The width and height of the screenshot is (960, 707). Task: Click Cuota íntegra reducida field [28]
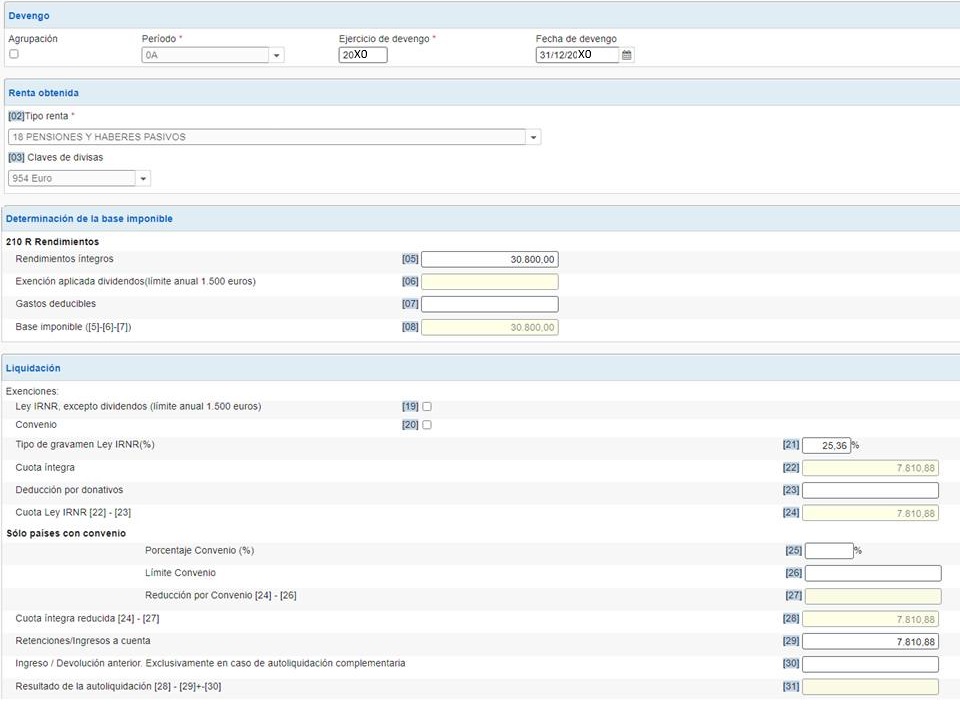click(x=871, y=619)
